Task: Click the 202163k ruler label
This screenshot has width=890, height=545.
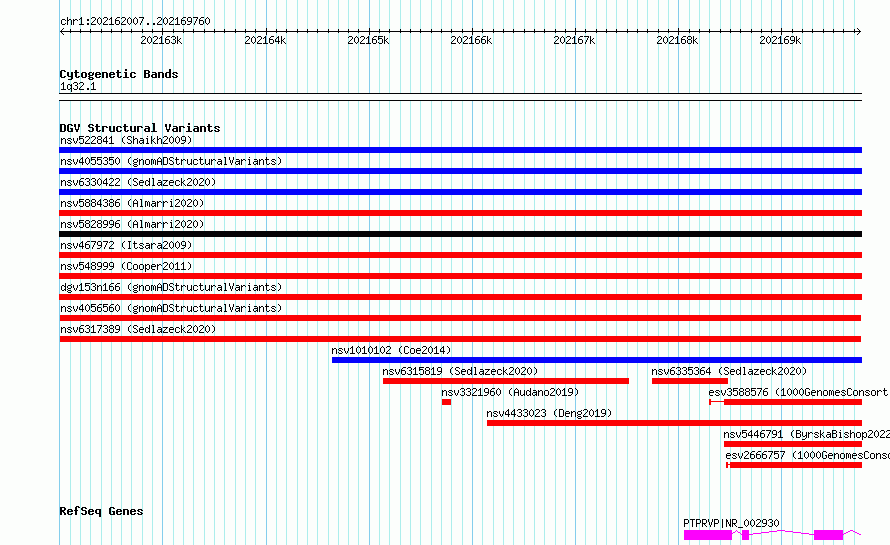Action: coord(161,40)
